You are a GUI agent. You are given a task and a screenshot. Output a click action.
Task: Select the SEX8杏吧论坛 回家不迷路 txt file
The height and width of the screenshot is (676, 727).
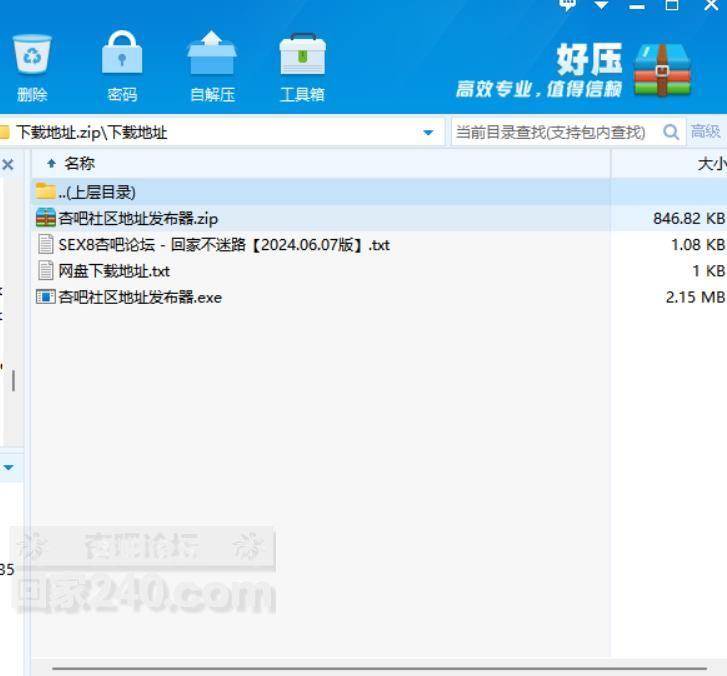pos(224,245)
